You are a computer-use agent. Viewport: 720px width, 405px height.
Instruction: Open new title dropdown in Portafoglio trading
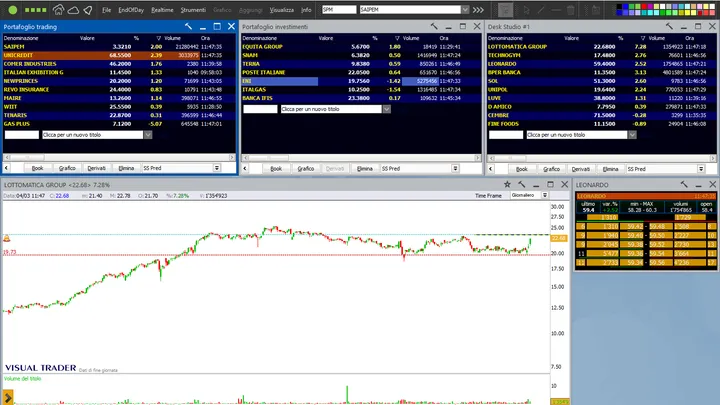148,135
